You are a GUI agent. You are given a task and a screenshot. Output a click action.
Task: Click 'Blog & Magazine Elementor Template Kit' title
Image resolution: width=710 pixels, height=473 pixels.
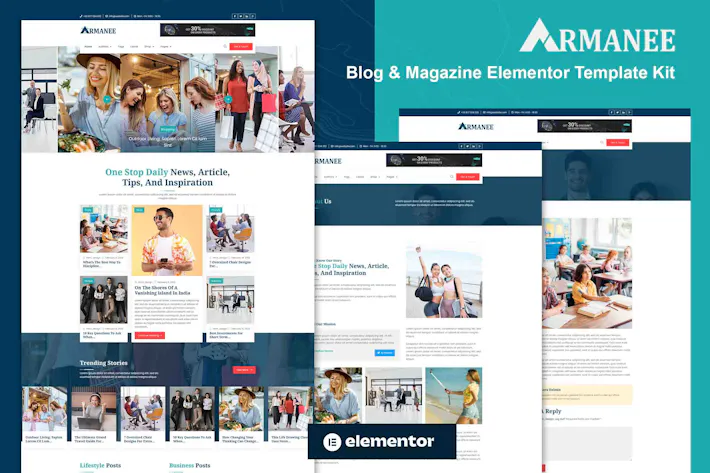[511, 73]
